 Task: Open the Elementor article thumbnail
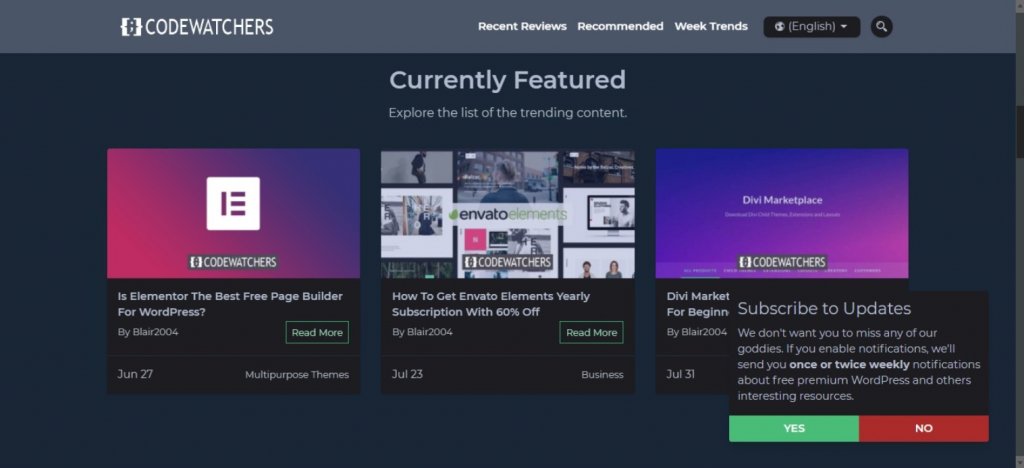tap(233, 213)
